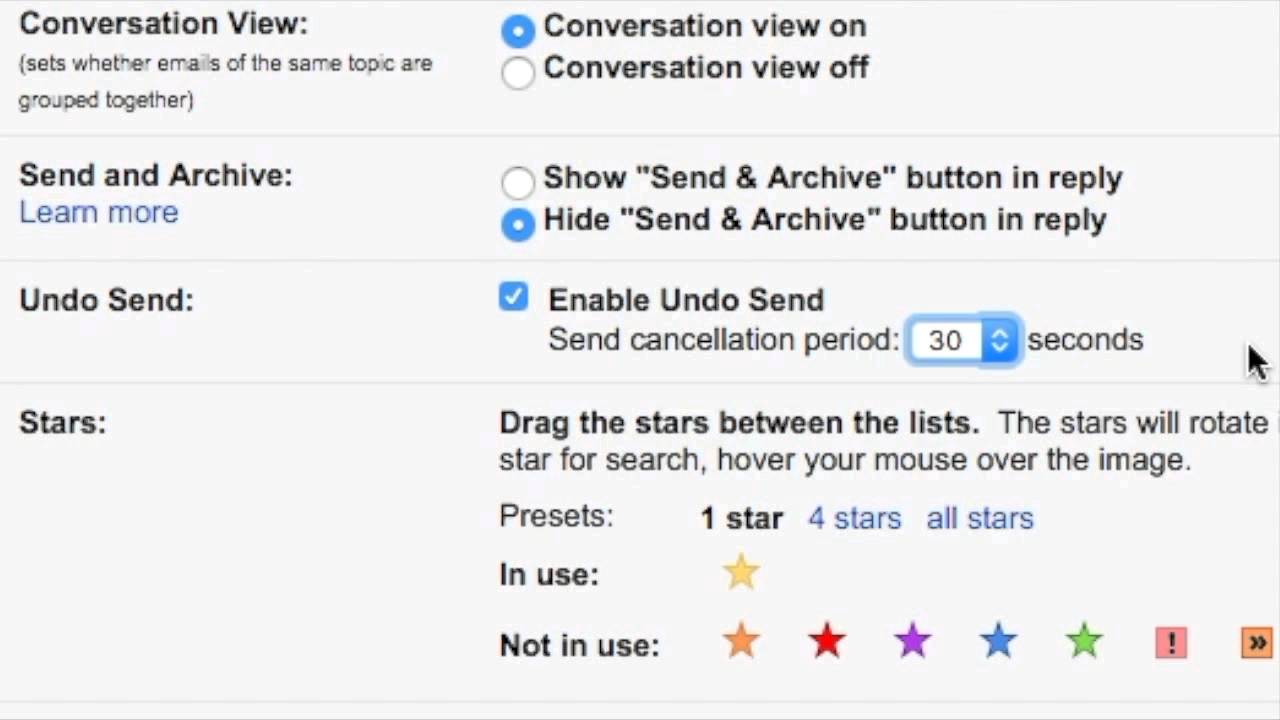Hide "Send & Archive" button in reply
Viewport: 1280px width, 720px height.
[x=518, y=224]
